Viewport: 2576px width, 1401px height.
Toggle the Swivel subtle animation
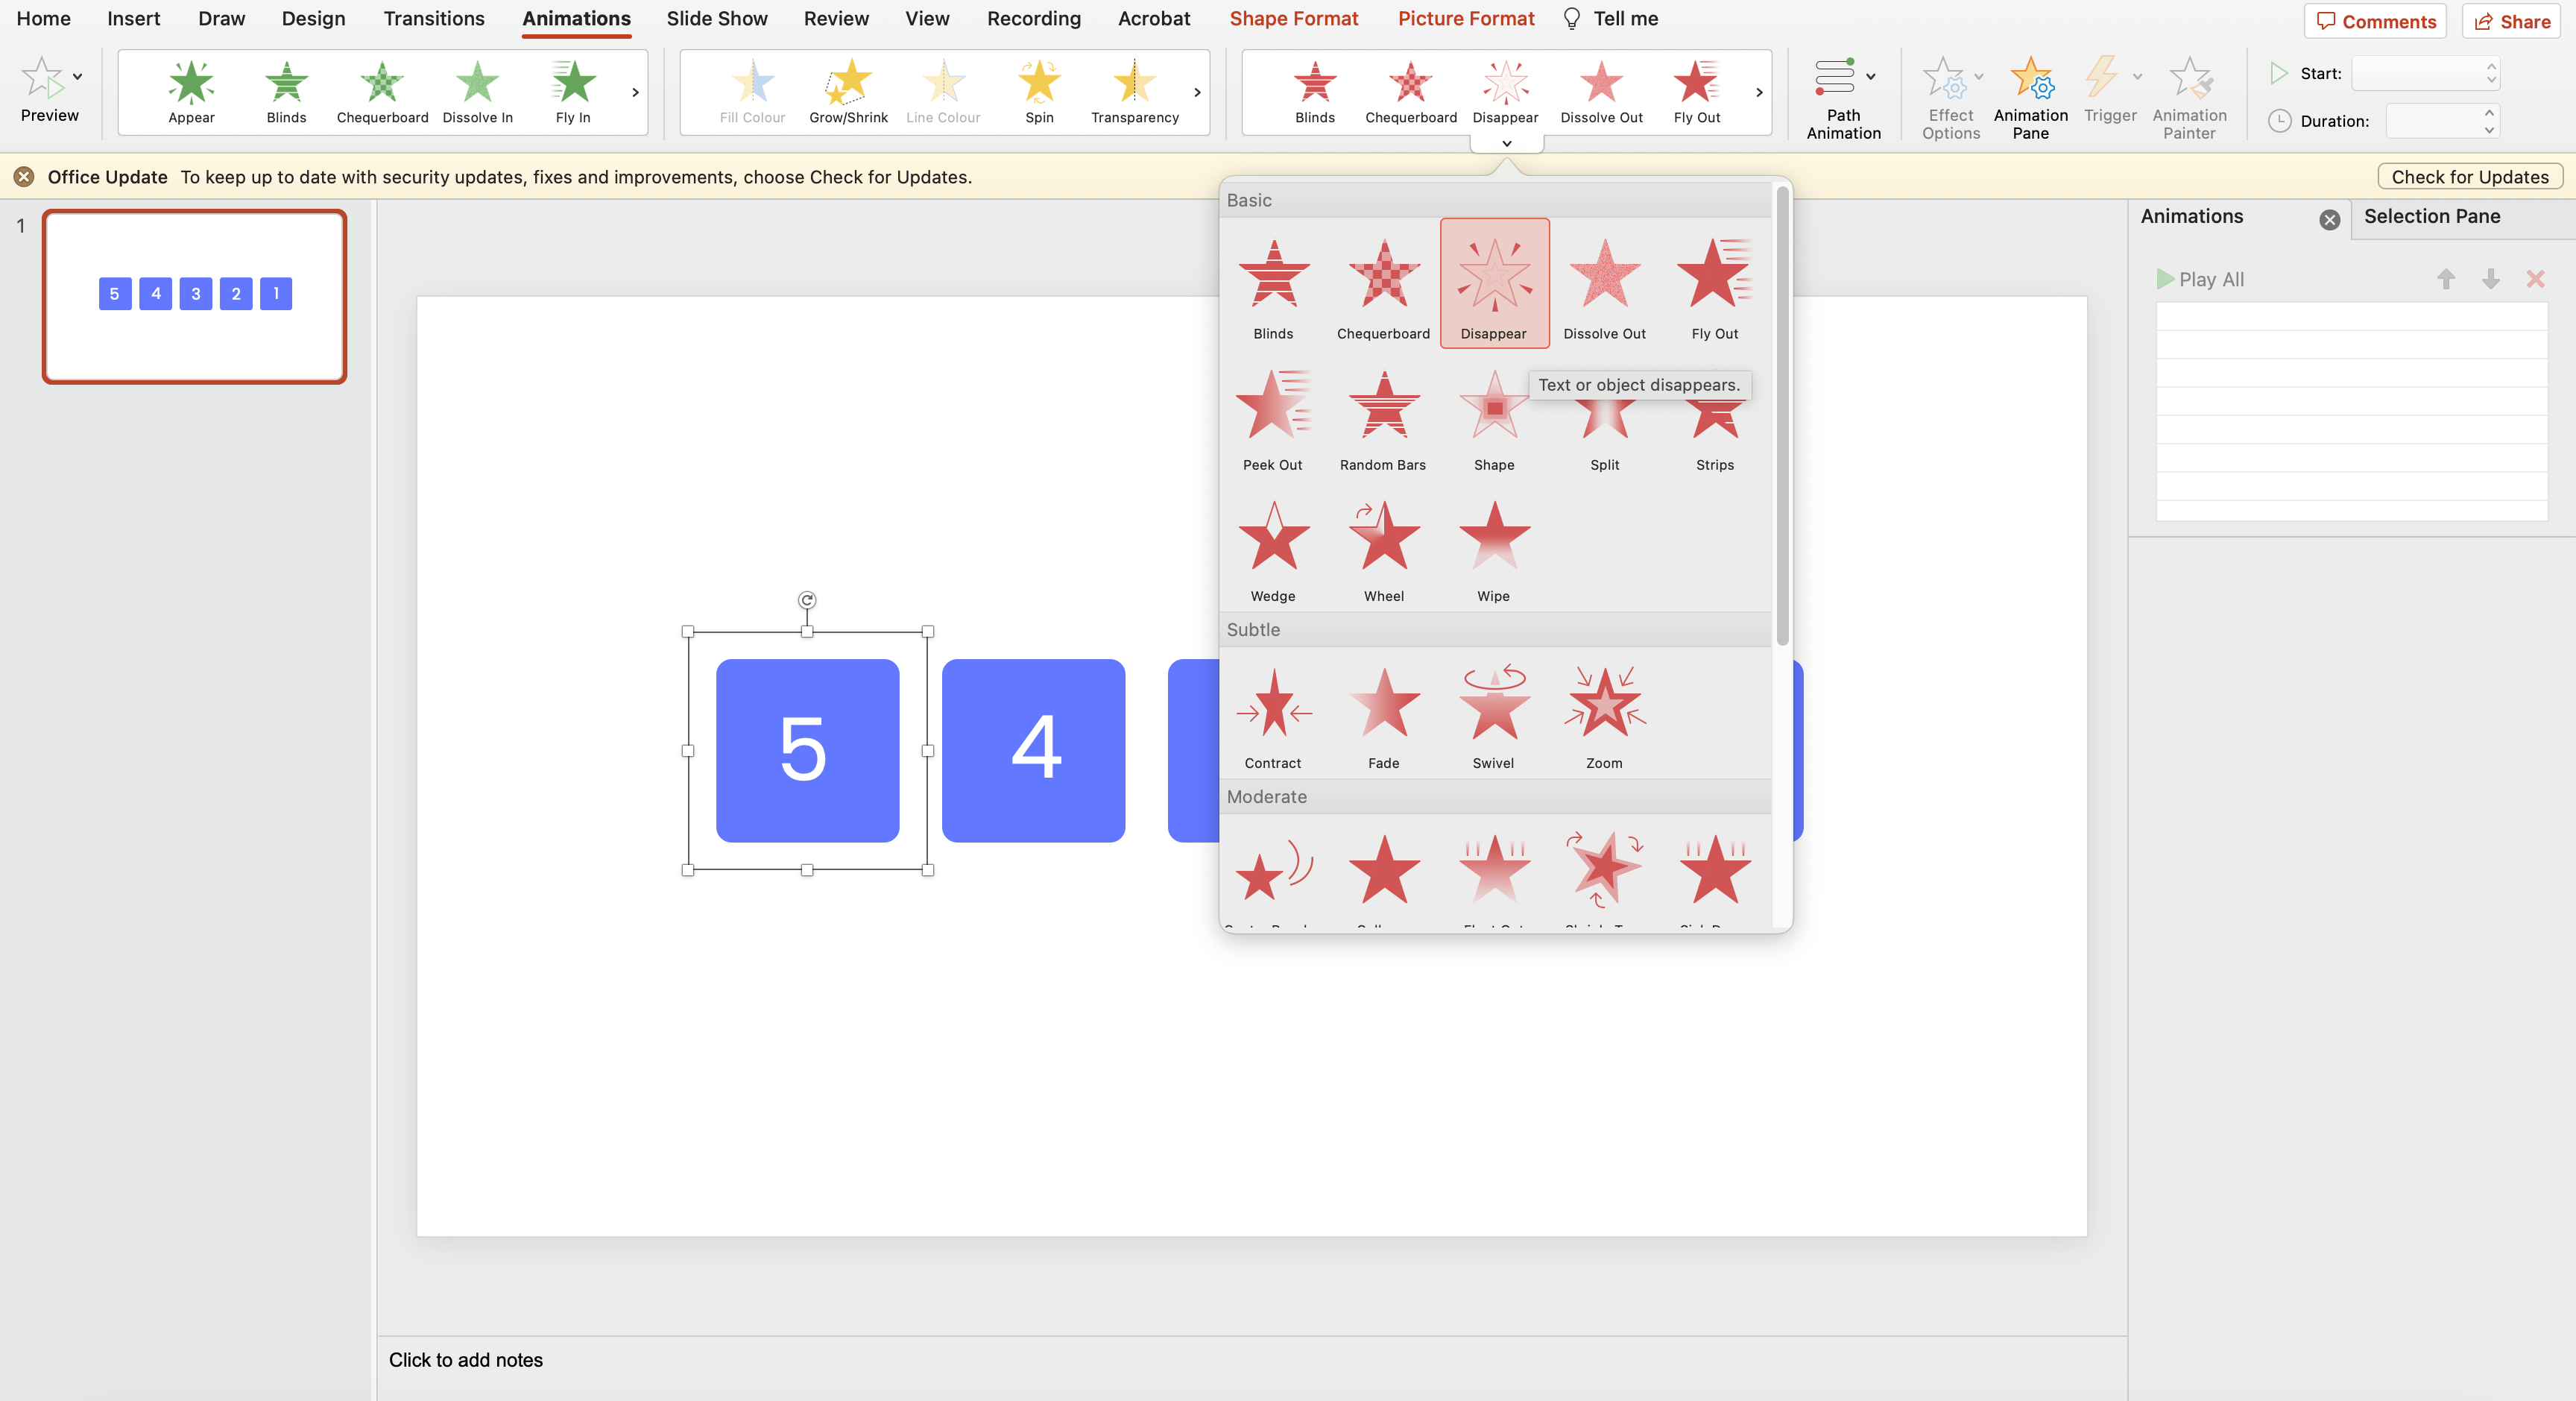[x=1491, y=713]
